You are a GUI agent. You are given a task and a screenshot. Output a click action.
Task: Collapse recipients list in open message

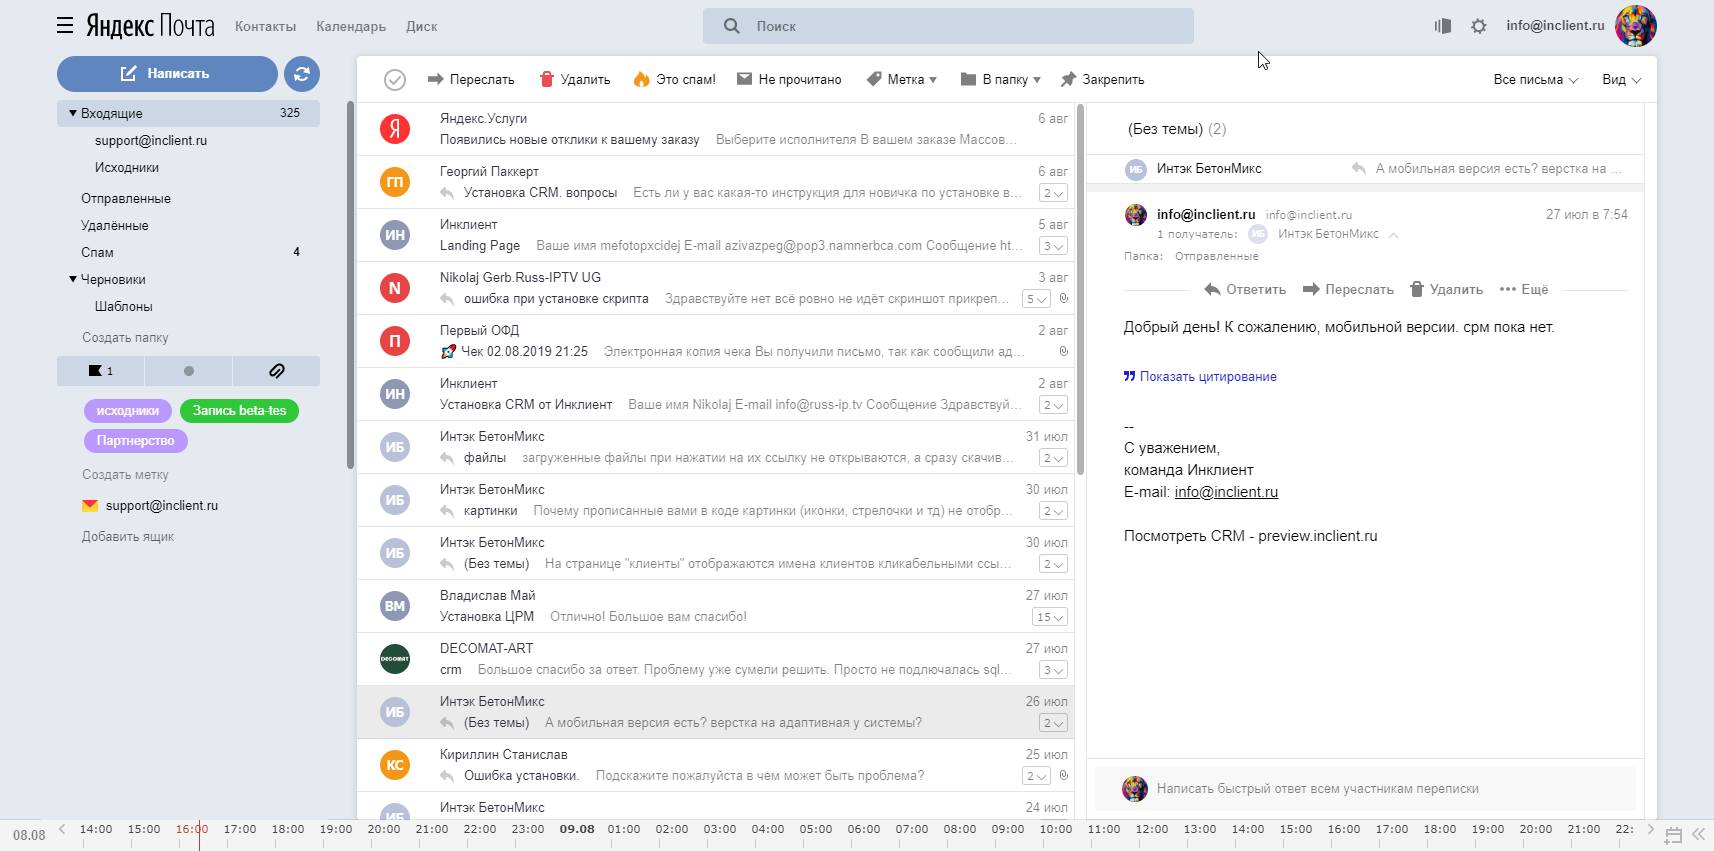pos(1393,235)
